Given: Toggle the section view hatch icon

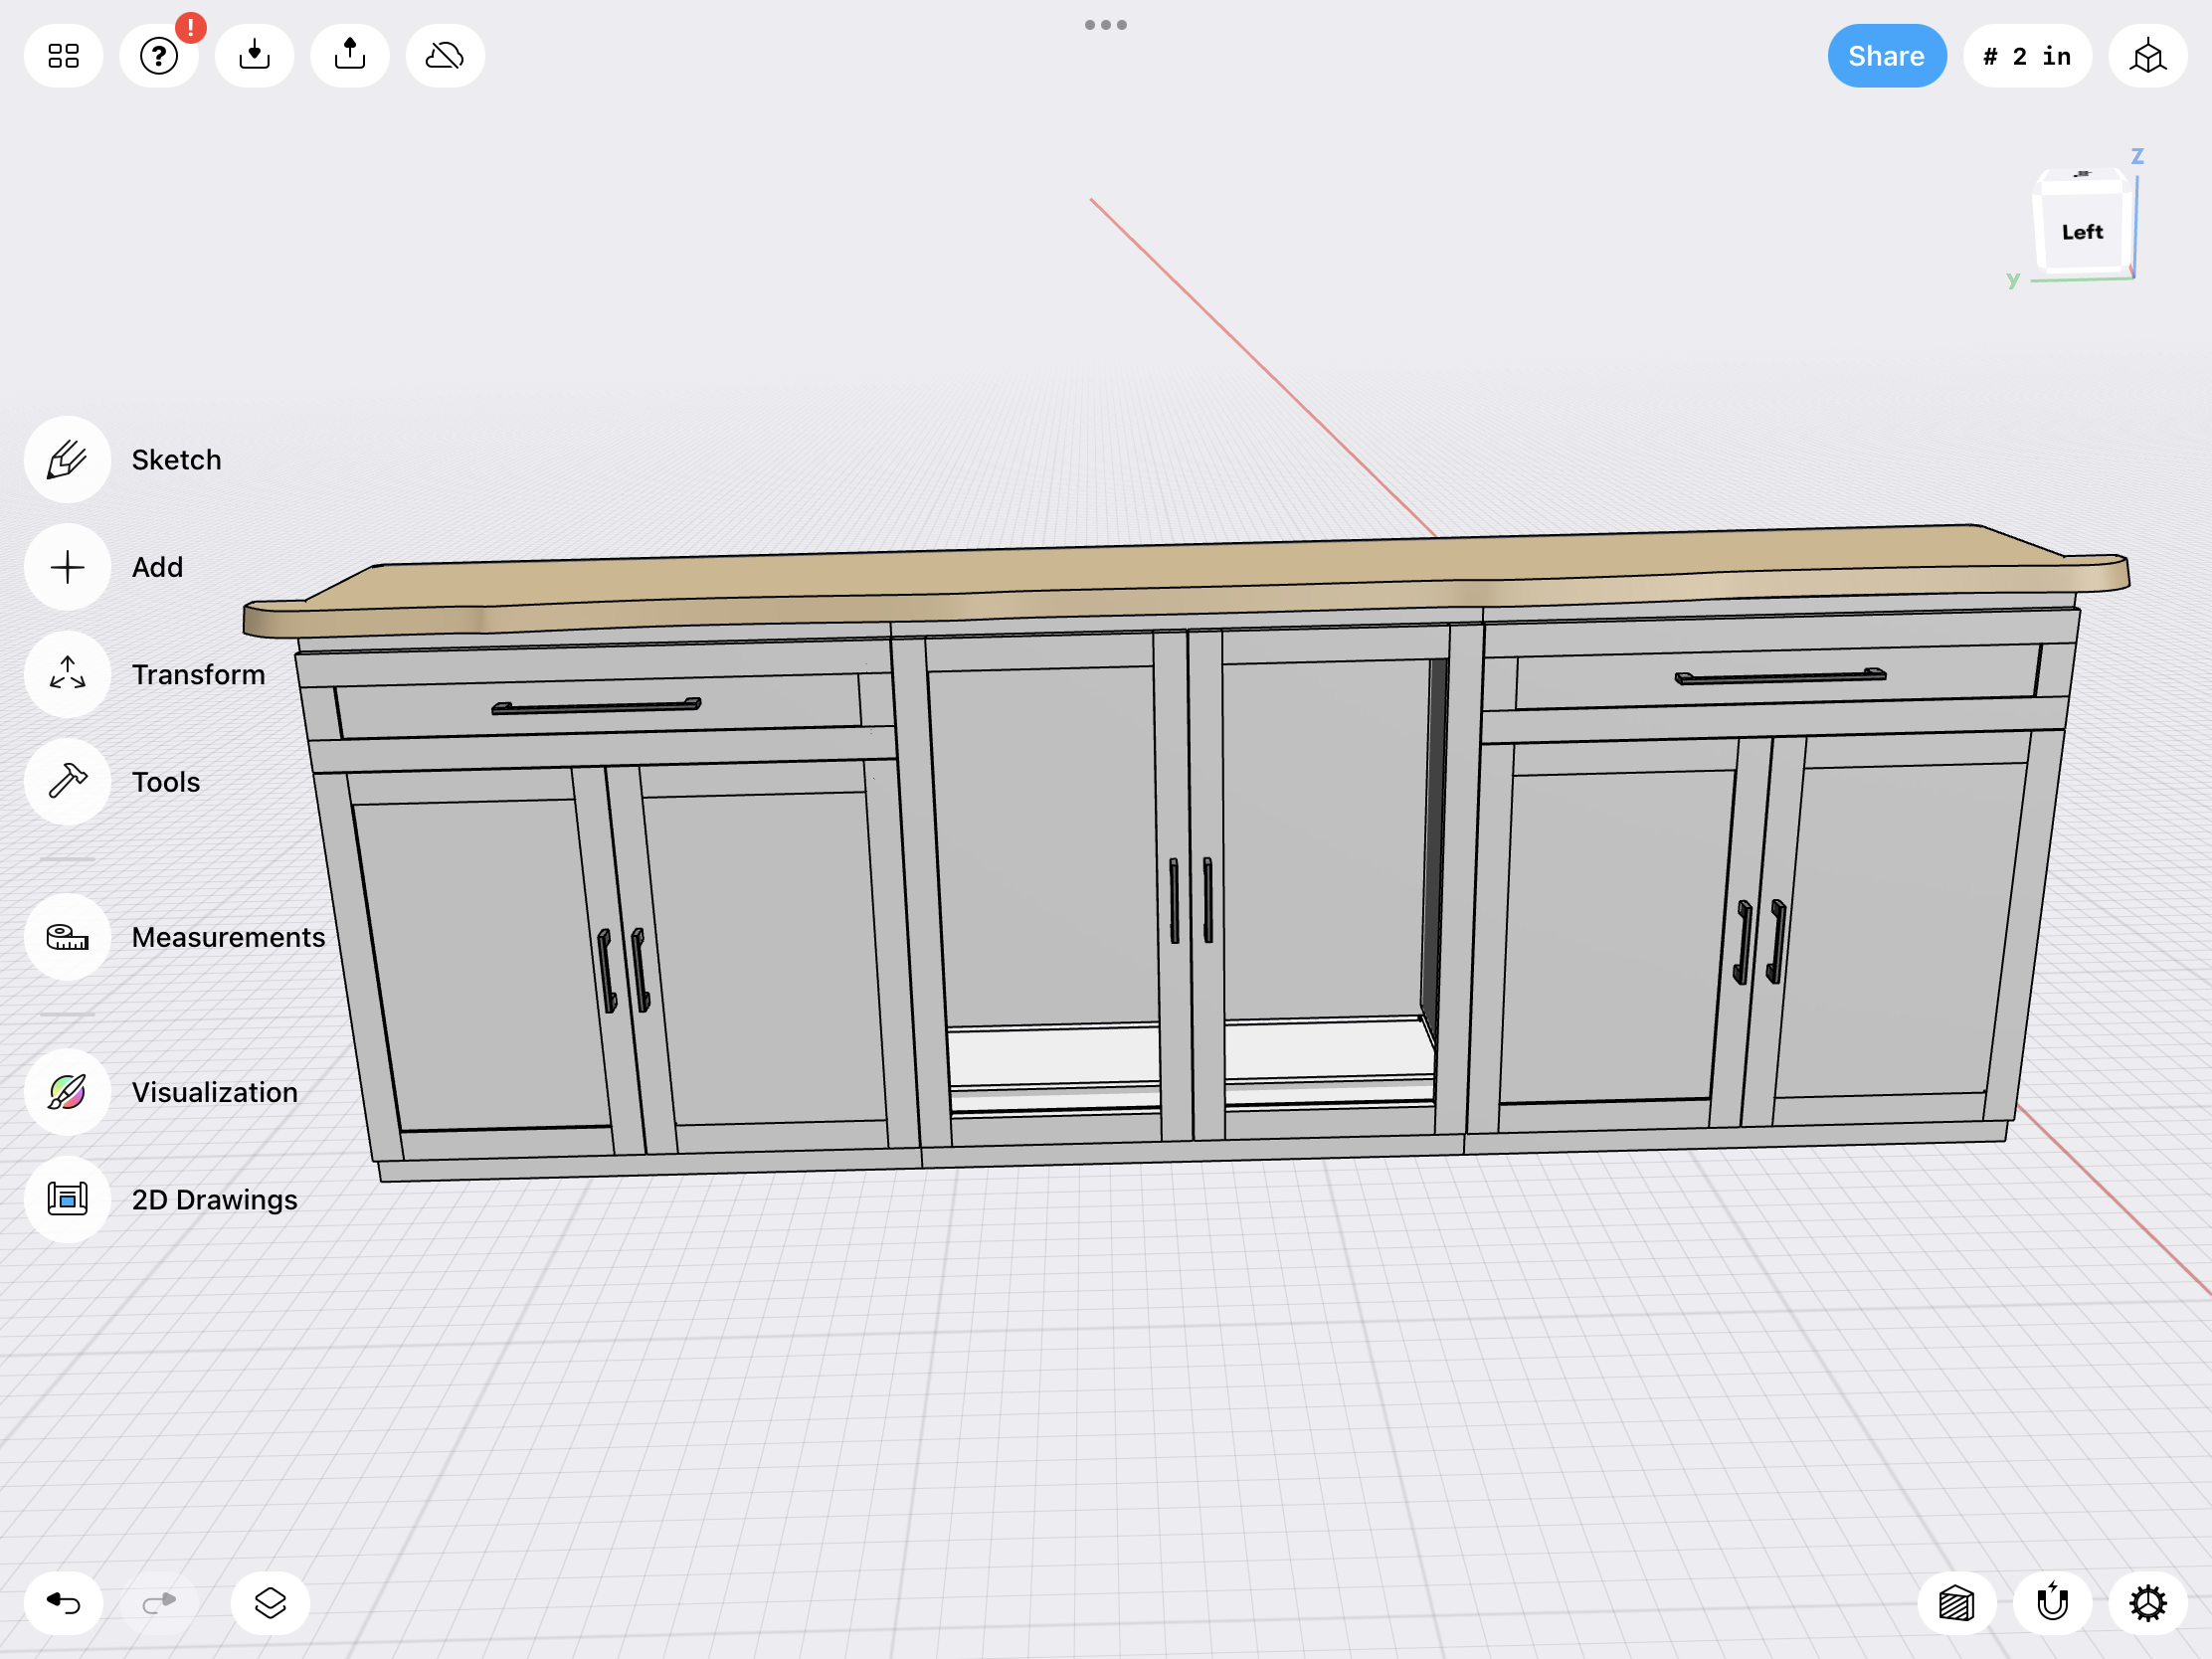Looking at the screenshot, I should [1956, 1603].
